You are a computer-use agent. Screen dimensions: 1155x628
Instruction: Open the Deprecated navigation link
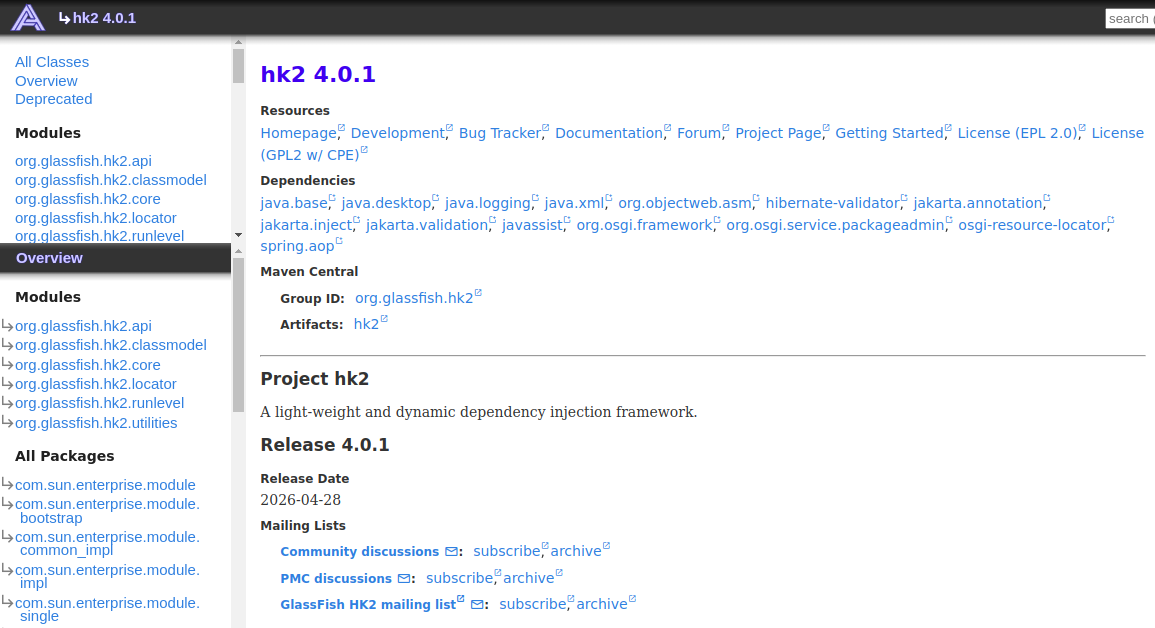coord(53,99)
